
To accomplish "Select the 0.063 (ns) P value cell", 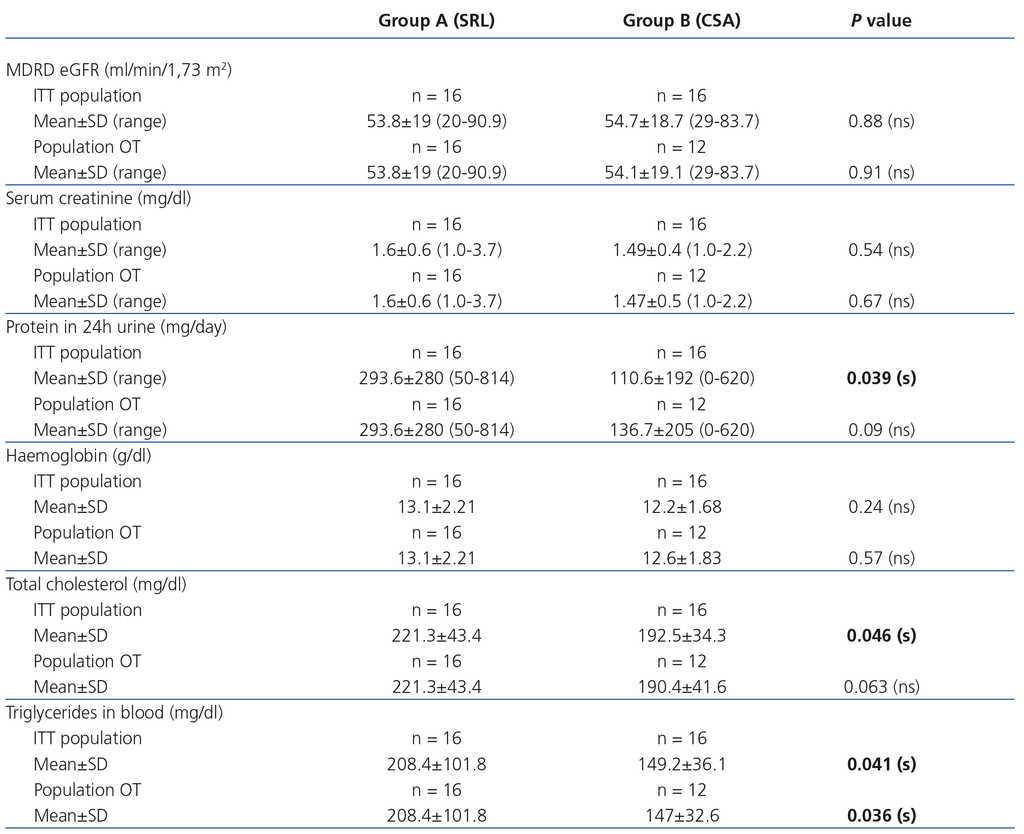I will pos(880,687).
